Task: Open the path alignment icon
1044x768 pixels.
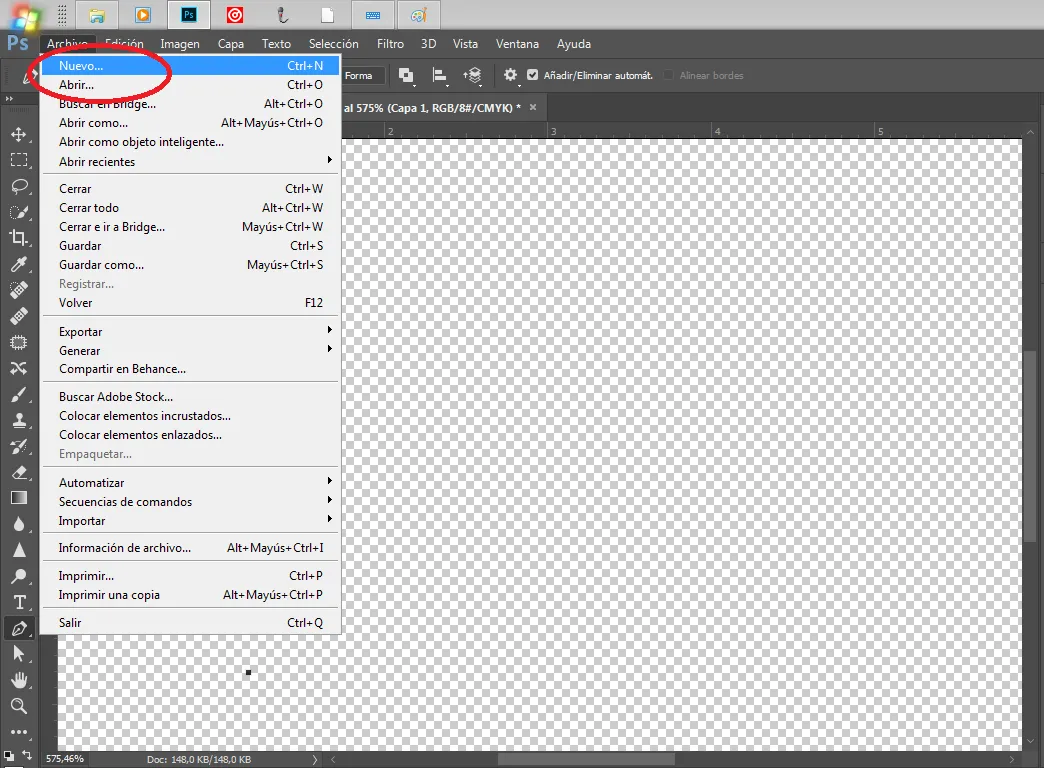Action: pyautogui.click(x=439, y=75)
